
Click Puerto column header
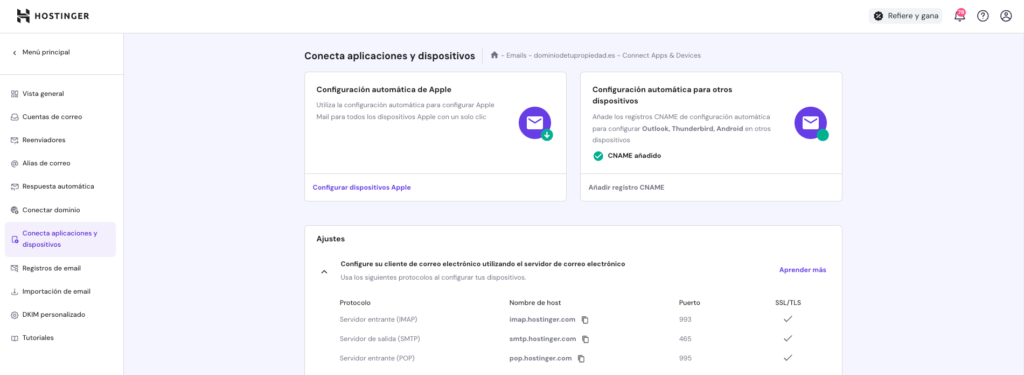coord(690,302)
